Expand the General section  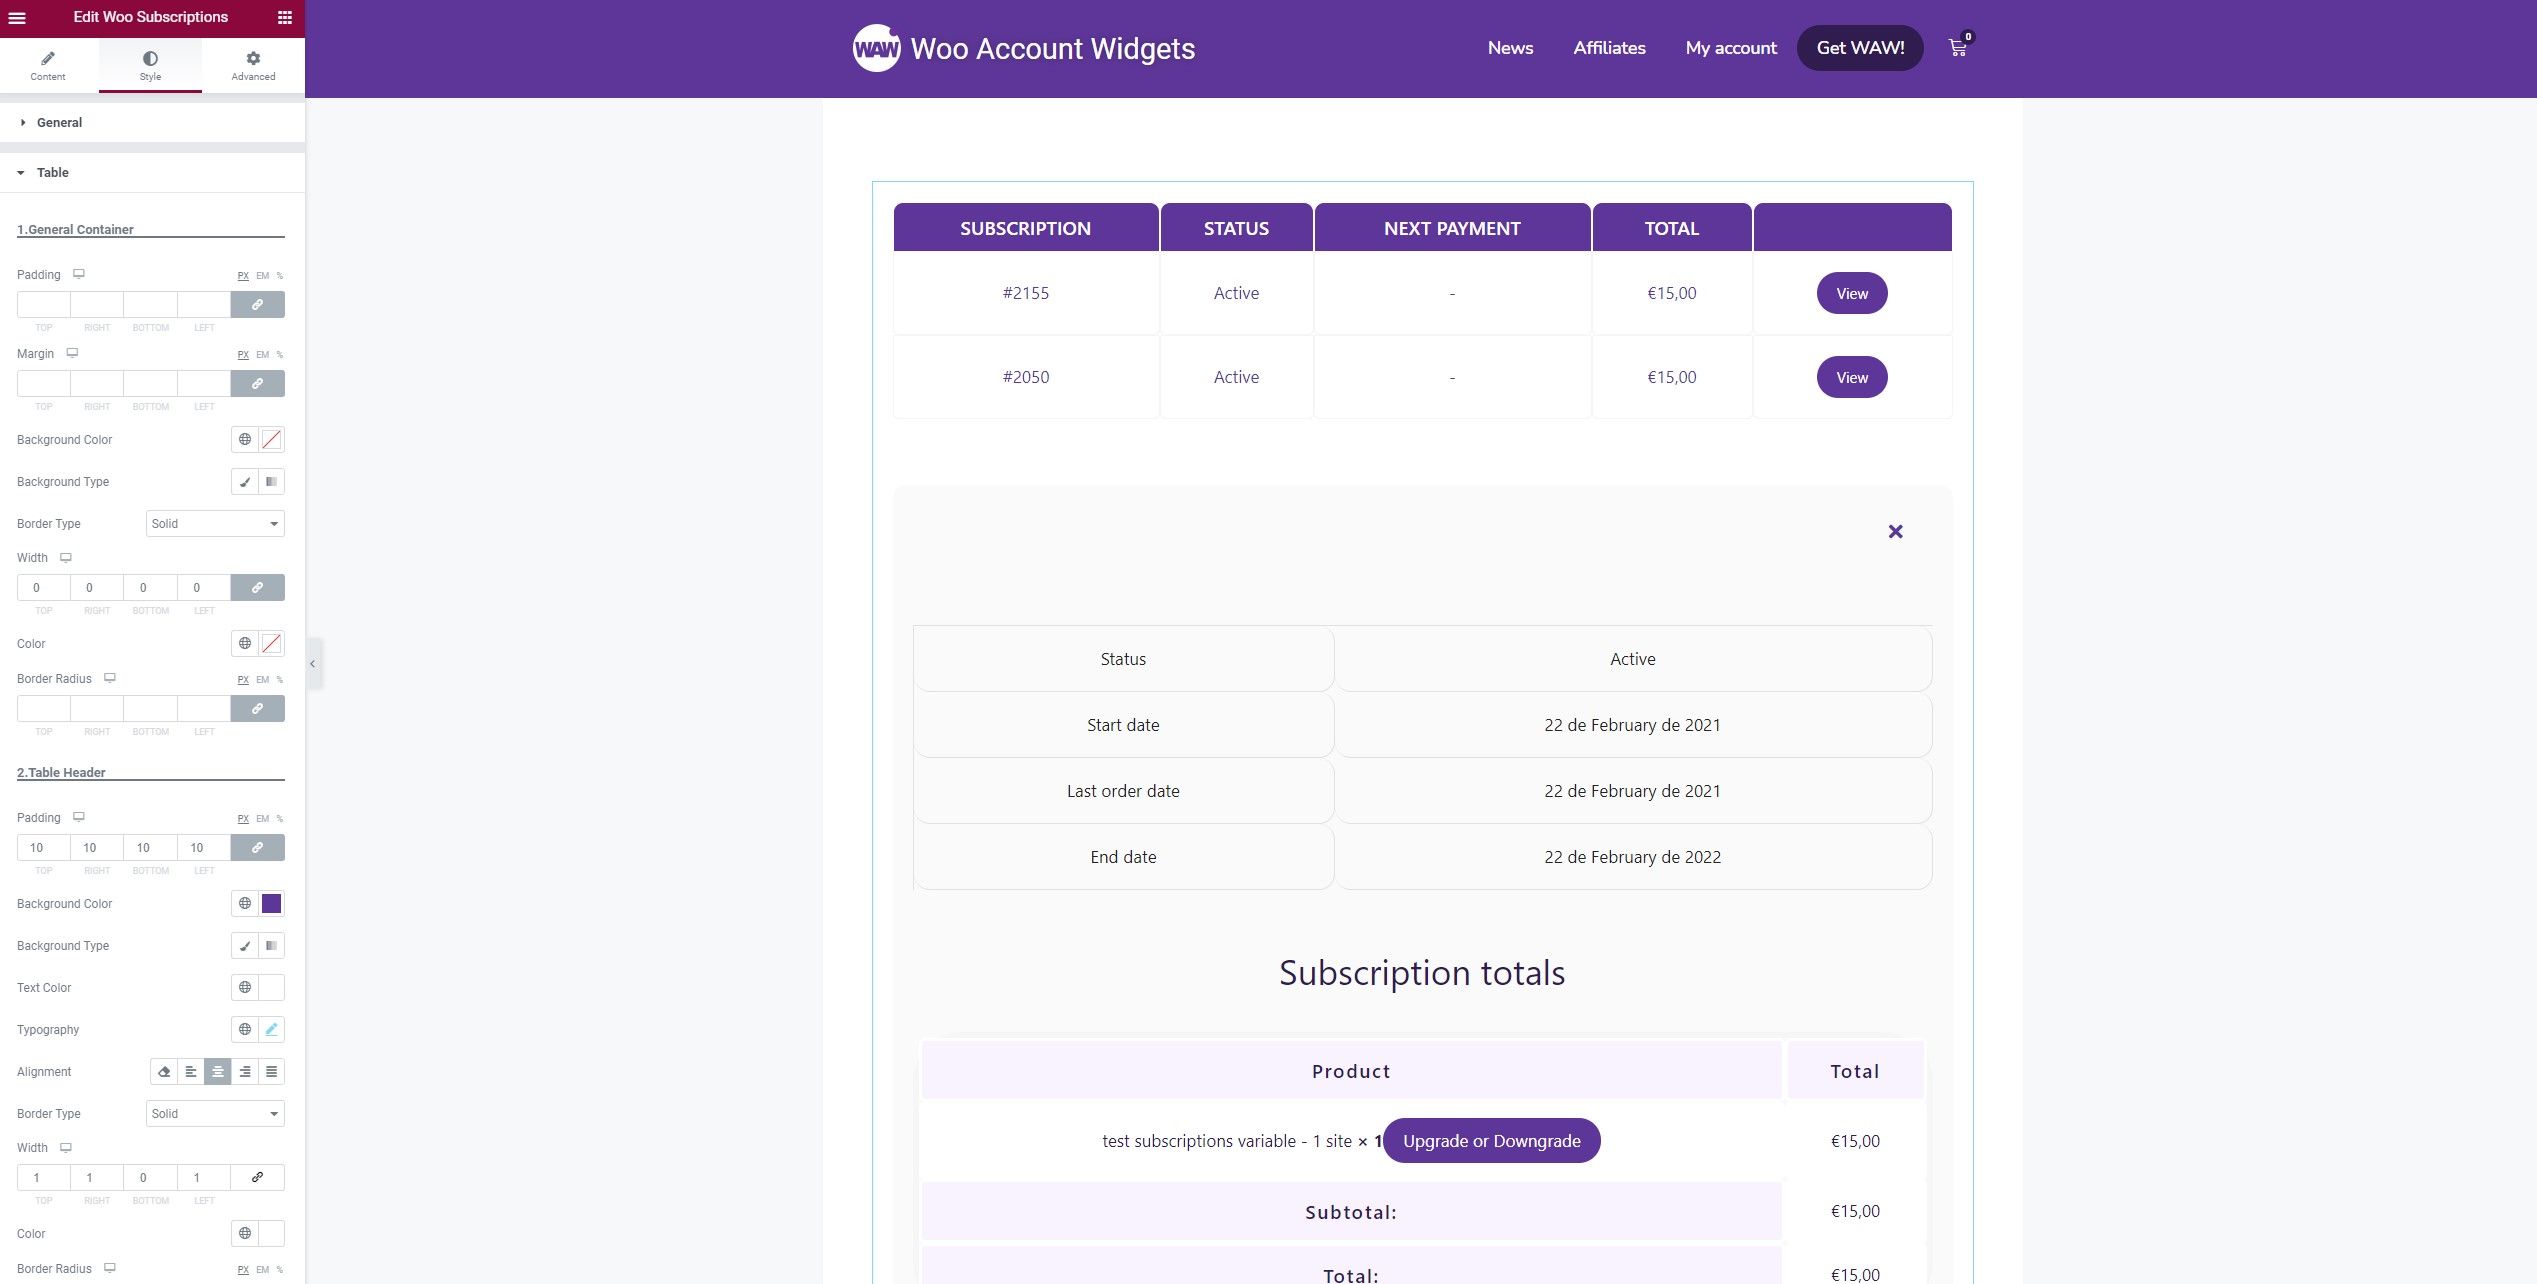click(152, 122)
